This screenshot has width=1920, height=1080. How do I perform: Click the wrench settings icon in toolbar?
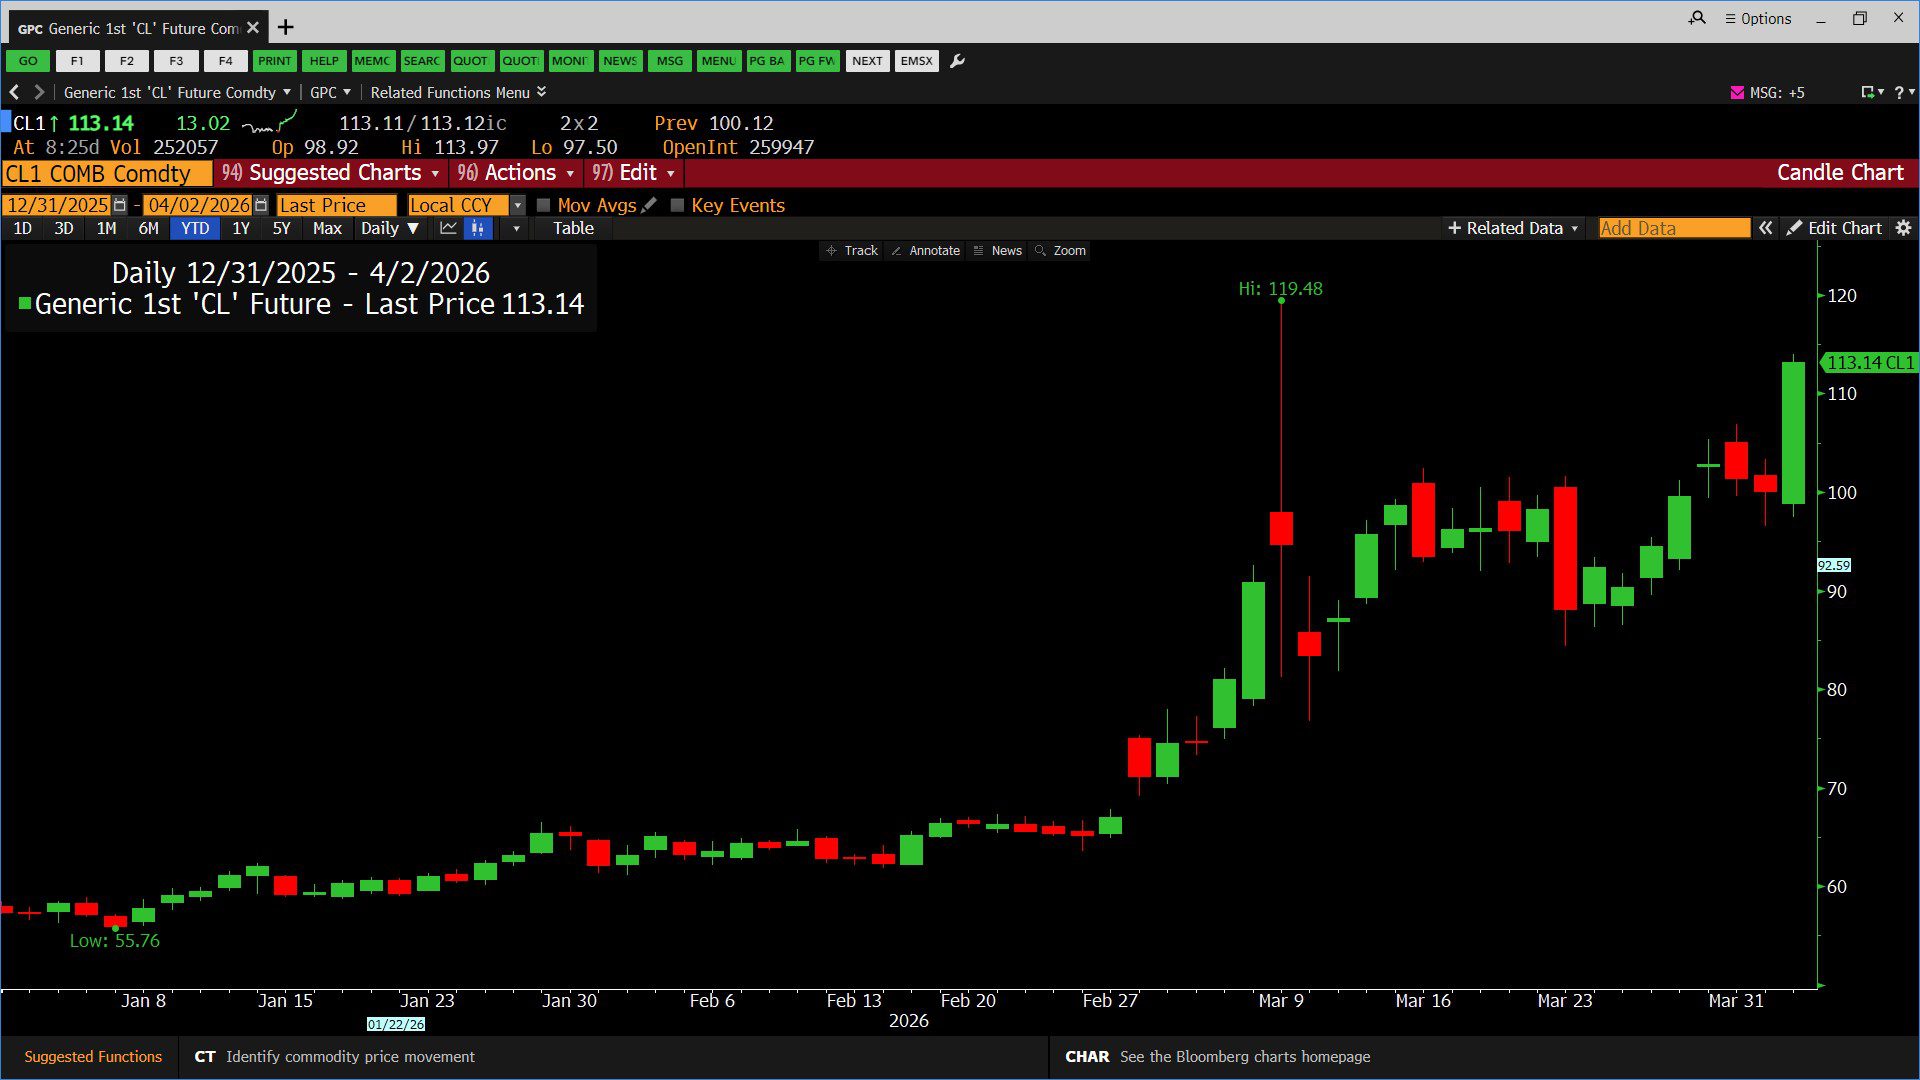coord(957,61)
